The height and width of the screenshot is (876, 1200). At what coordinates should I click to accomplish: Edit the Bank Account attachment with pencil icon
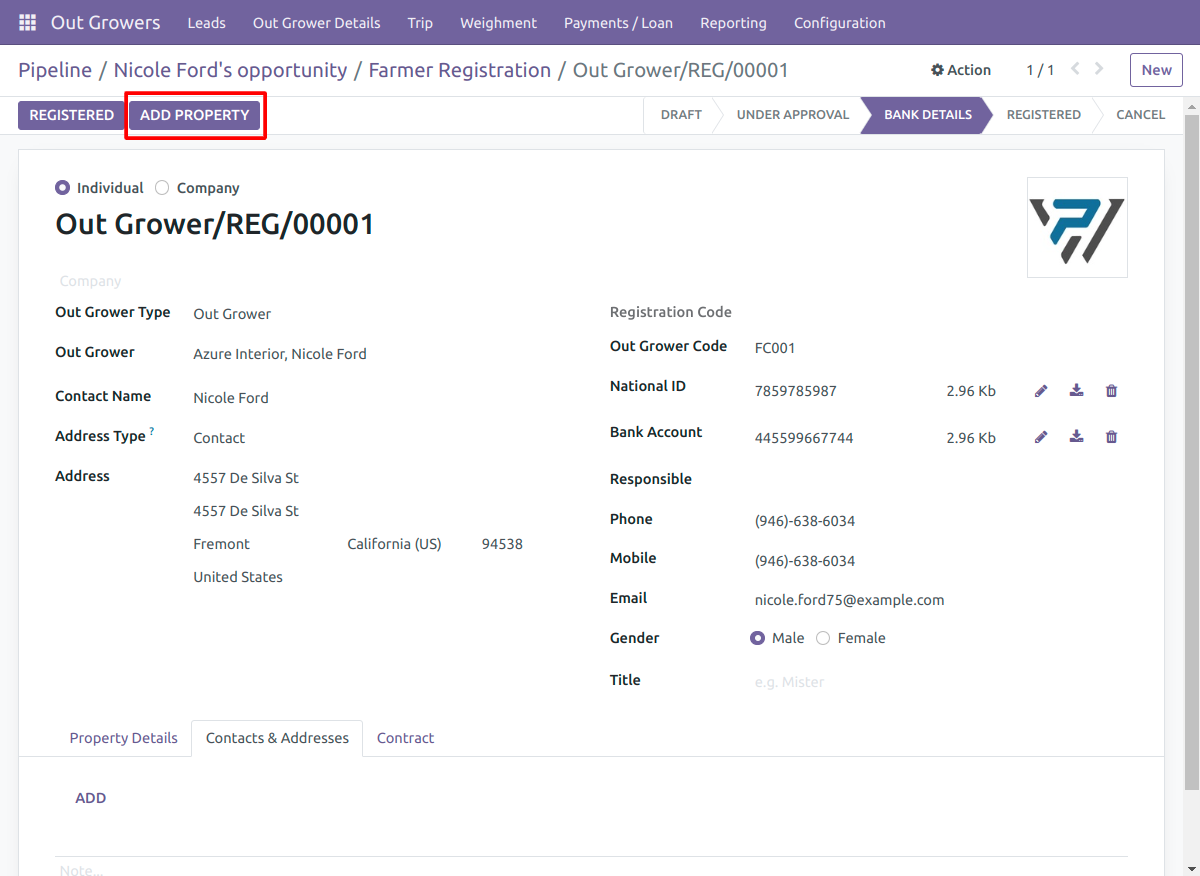pyautogui.click(x=1041, y=437)
